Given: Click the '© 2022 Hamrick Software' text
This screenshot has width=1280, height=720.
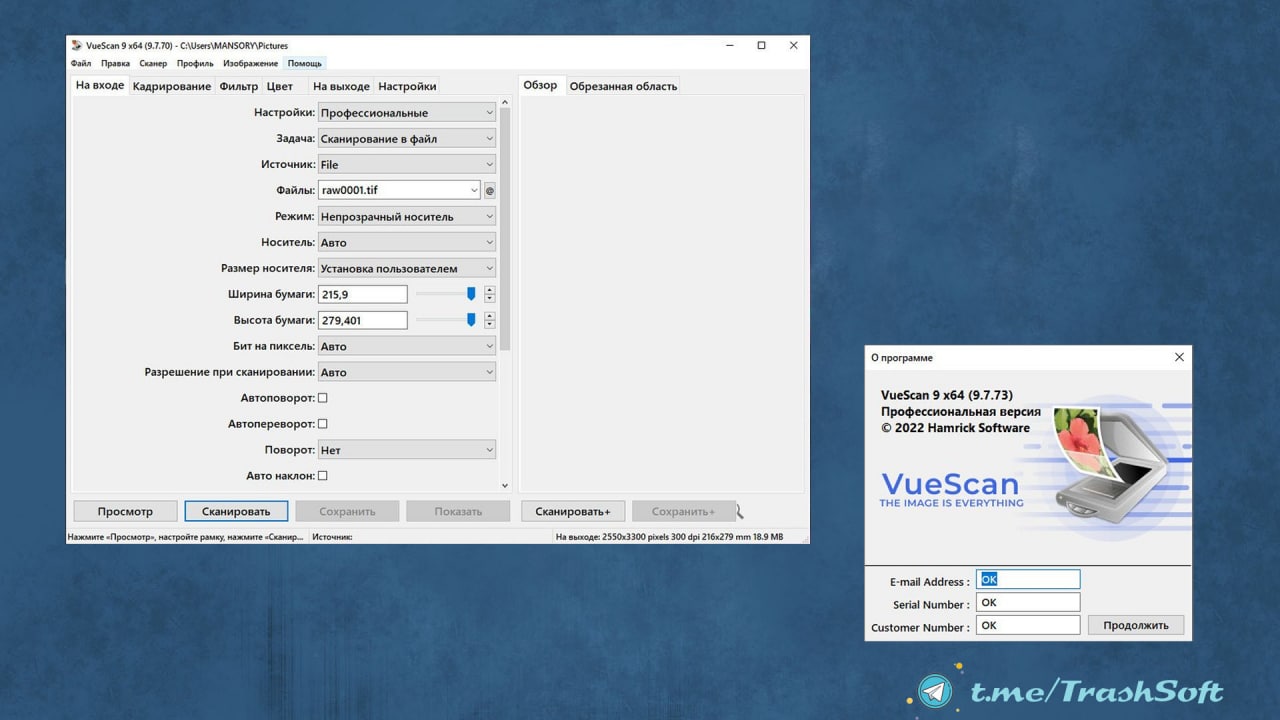Looking at the screenshot, I should pos(955,428).
